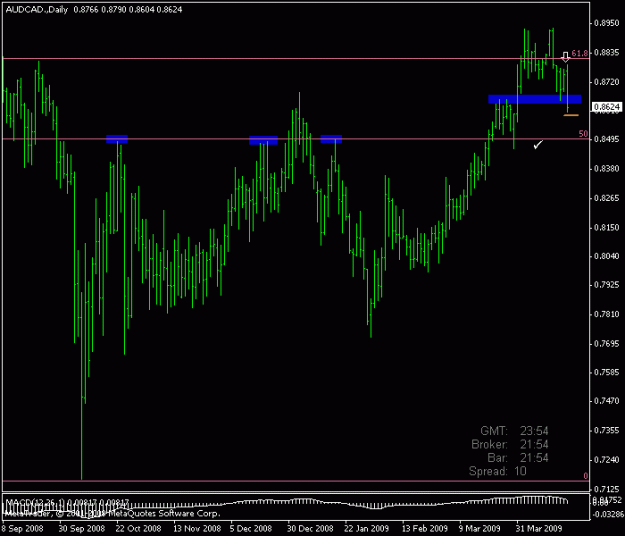The image size is (625, 536).
Task: Click the 13 Feb 2009 date label
Action: 425,528
